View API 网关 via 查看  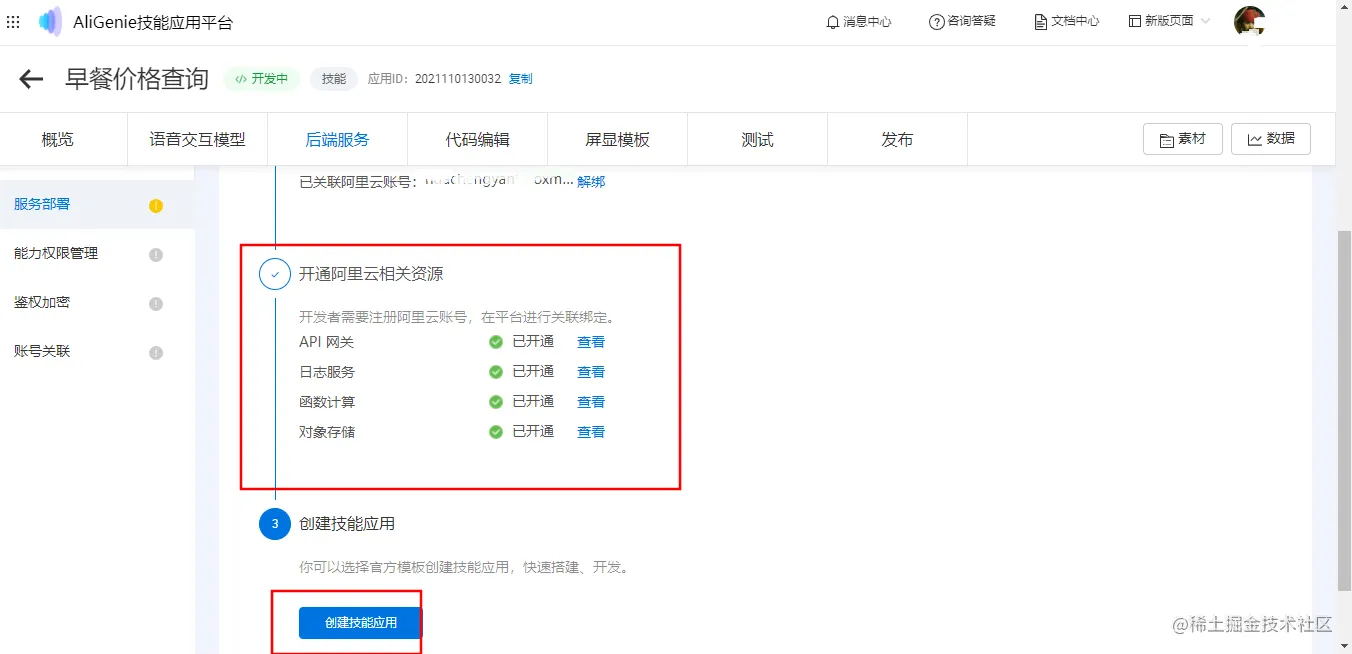(x=591, y=342)
